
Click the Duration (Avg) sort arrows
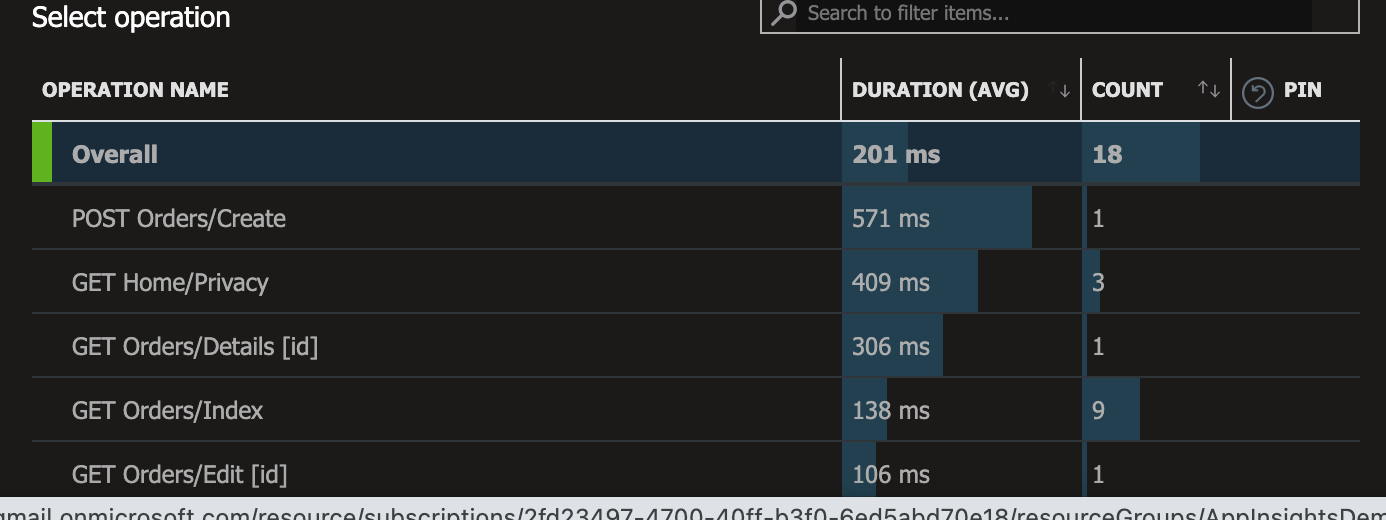click(1061, 90)
